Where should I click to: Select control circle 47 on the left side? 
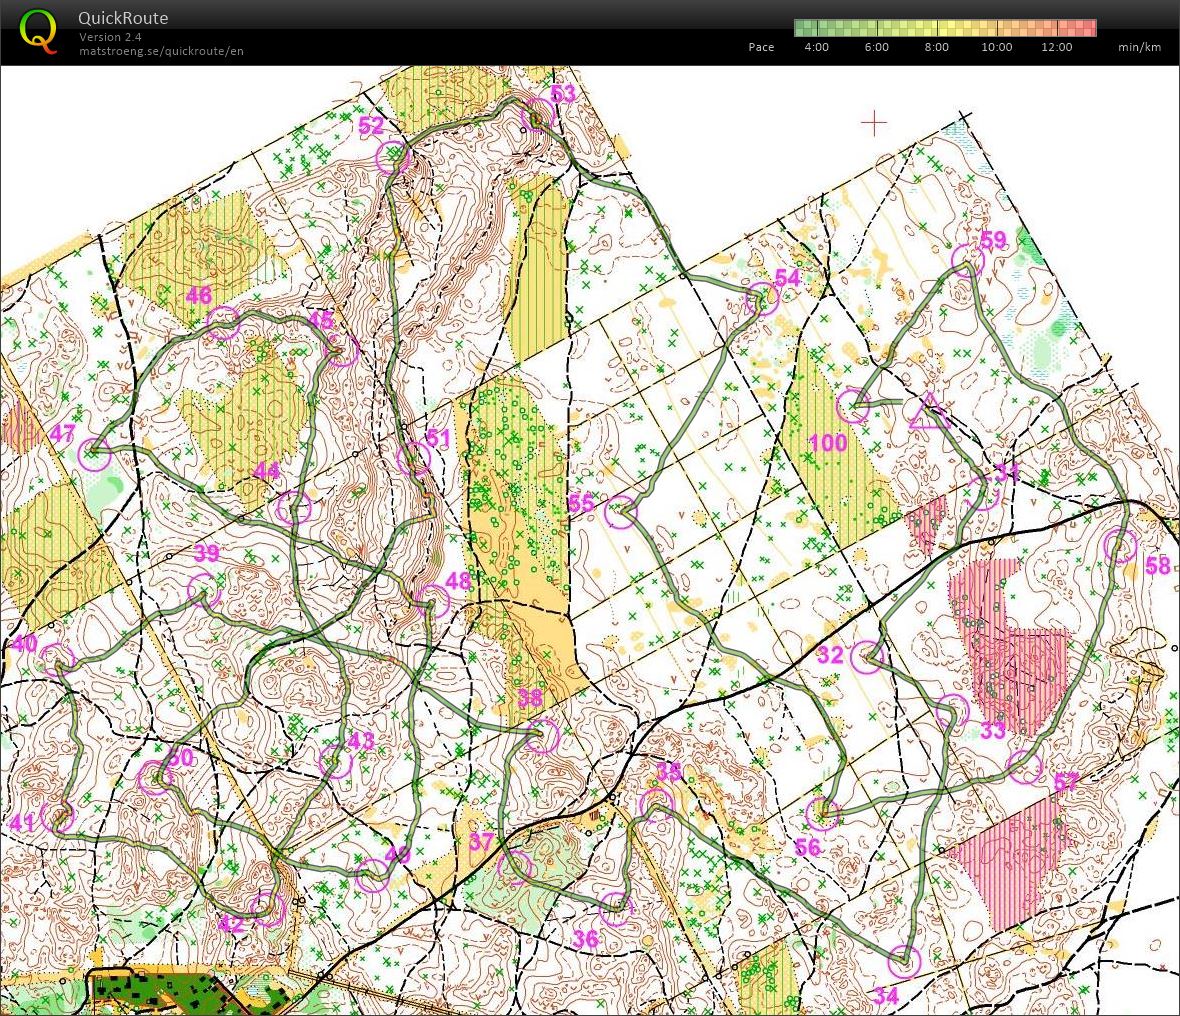click(95, 454)
